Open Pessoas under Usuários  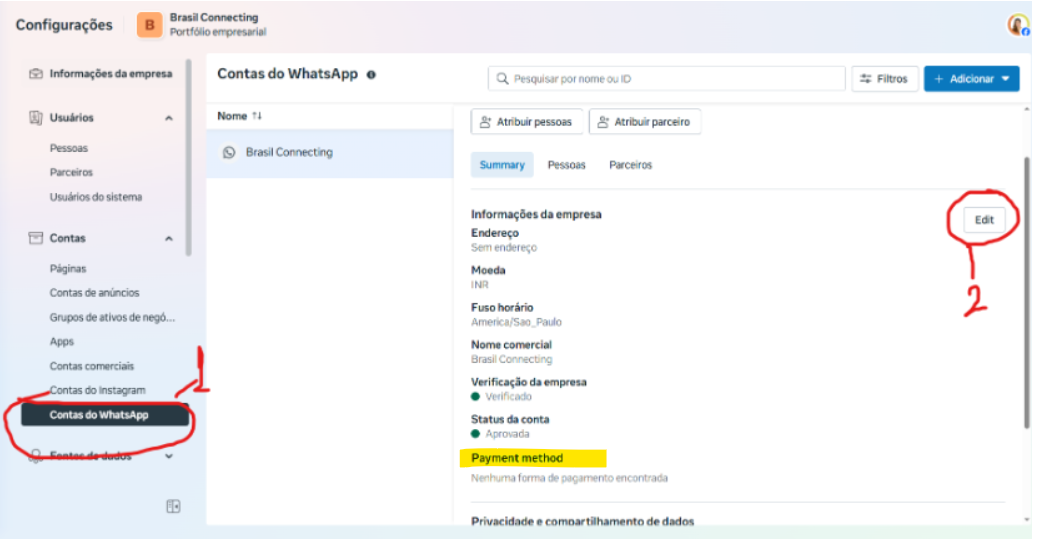tap(68, 148)
